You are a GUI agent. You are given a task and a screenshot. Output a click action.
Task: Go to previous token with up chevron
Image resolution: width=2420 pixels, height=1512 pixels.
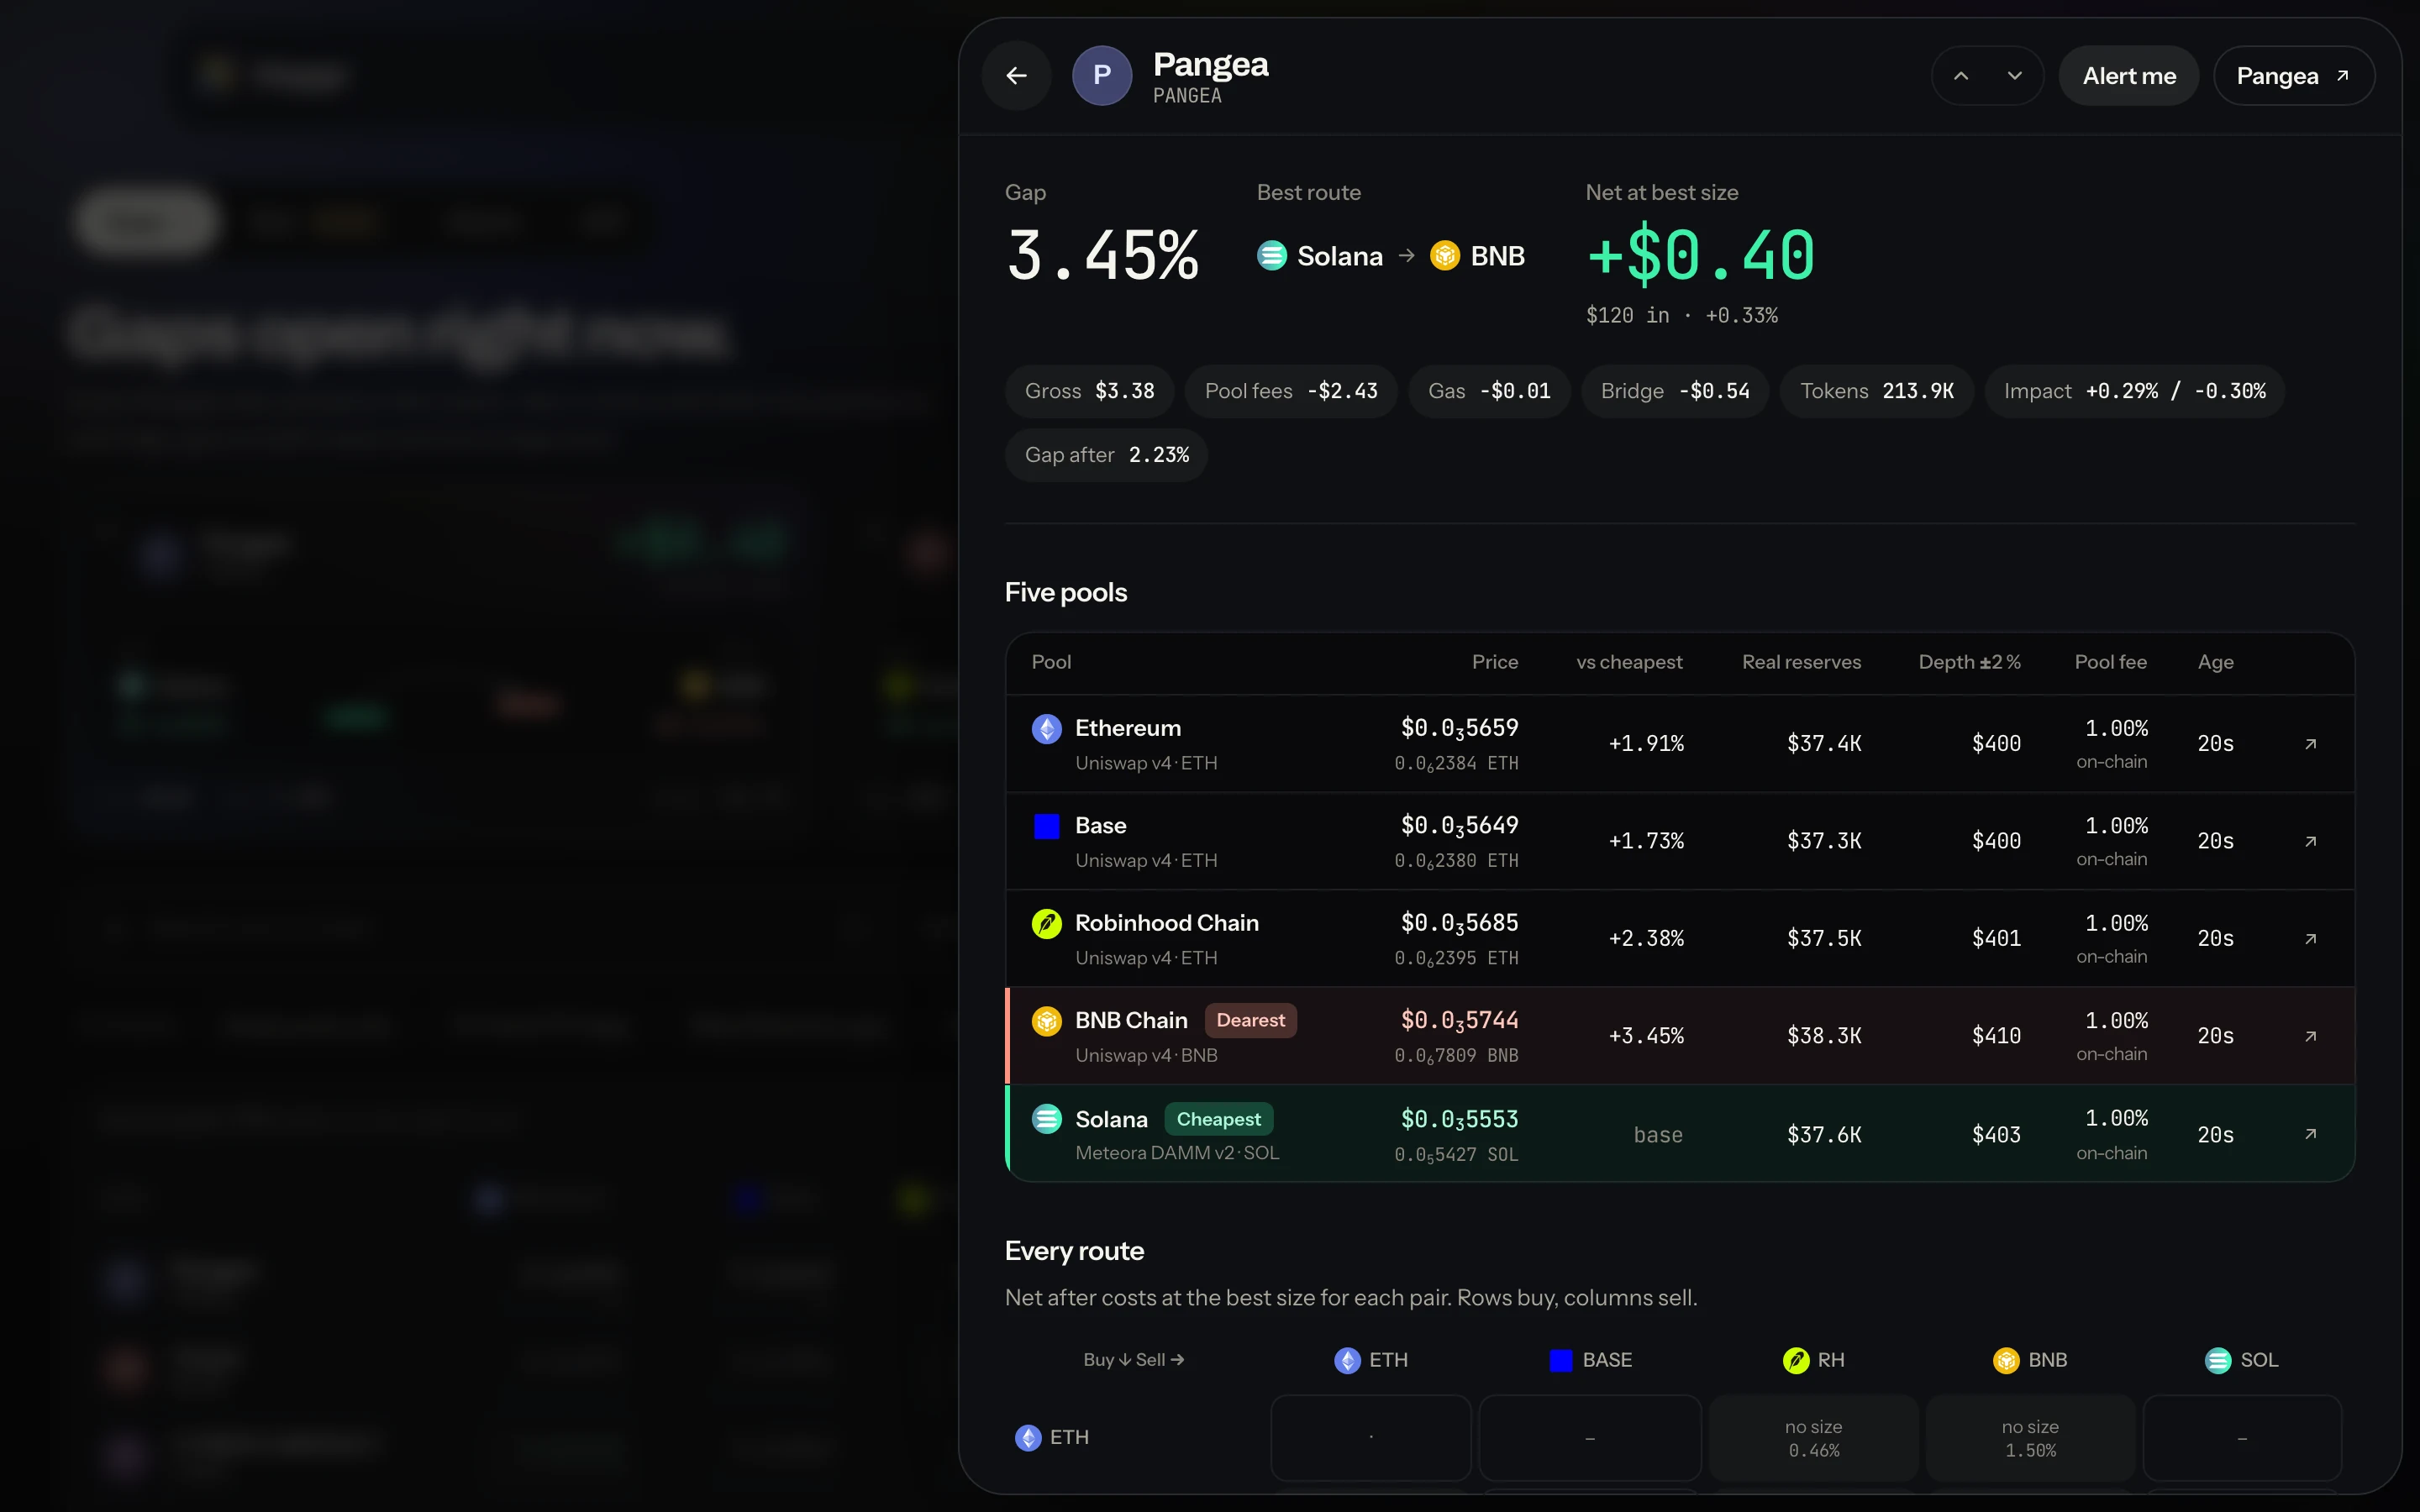(x=1961, y=76)
